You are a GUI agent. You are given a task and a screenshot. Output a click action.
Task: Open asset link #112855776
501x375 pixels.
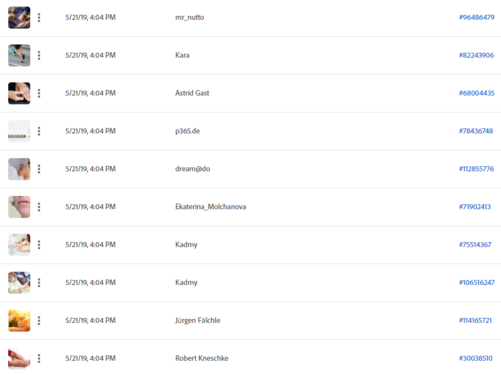(476, 169)
